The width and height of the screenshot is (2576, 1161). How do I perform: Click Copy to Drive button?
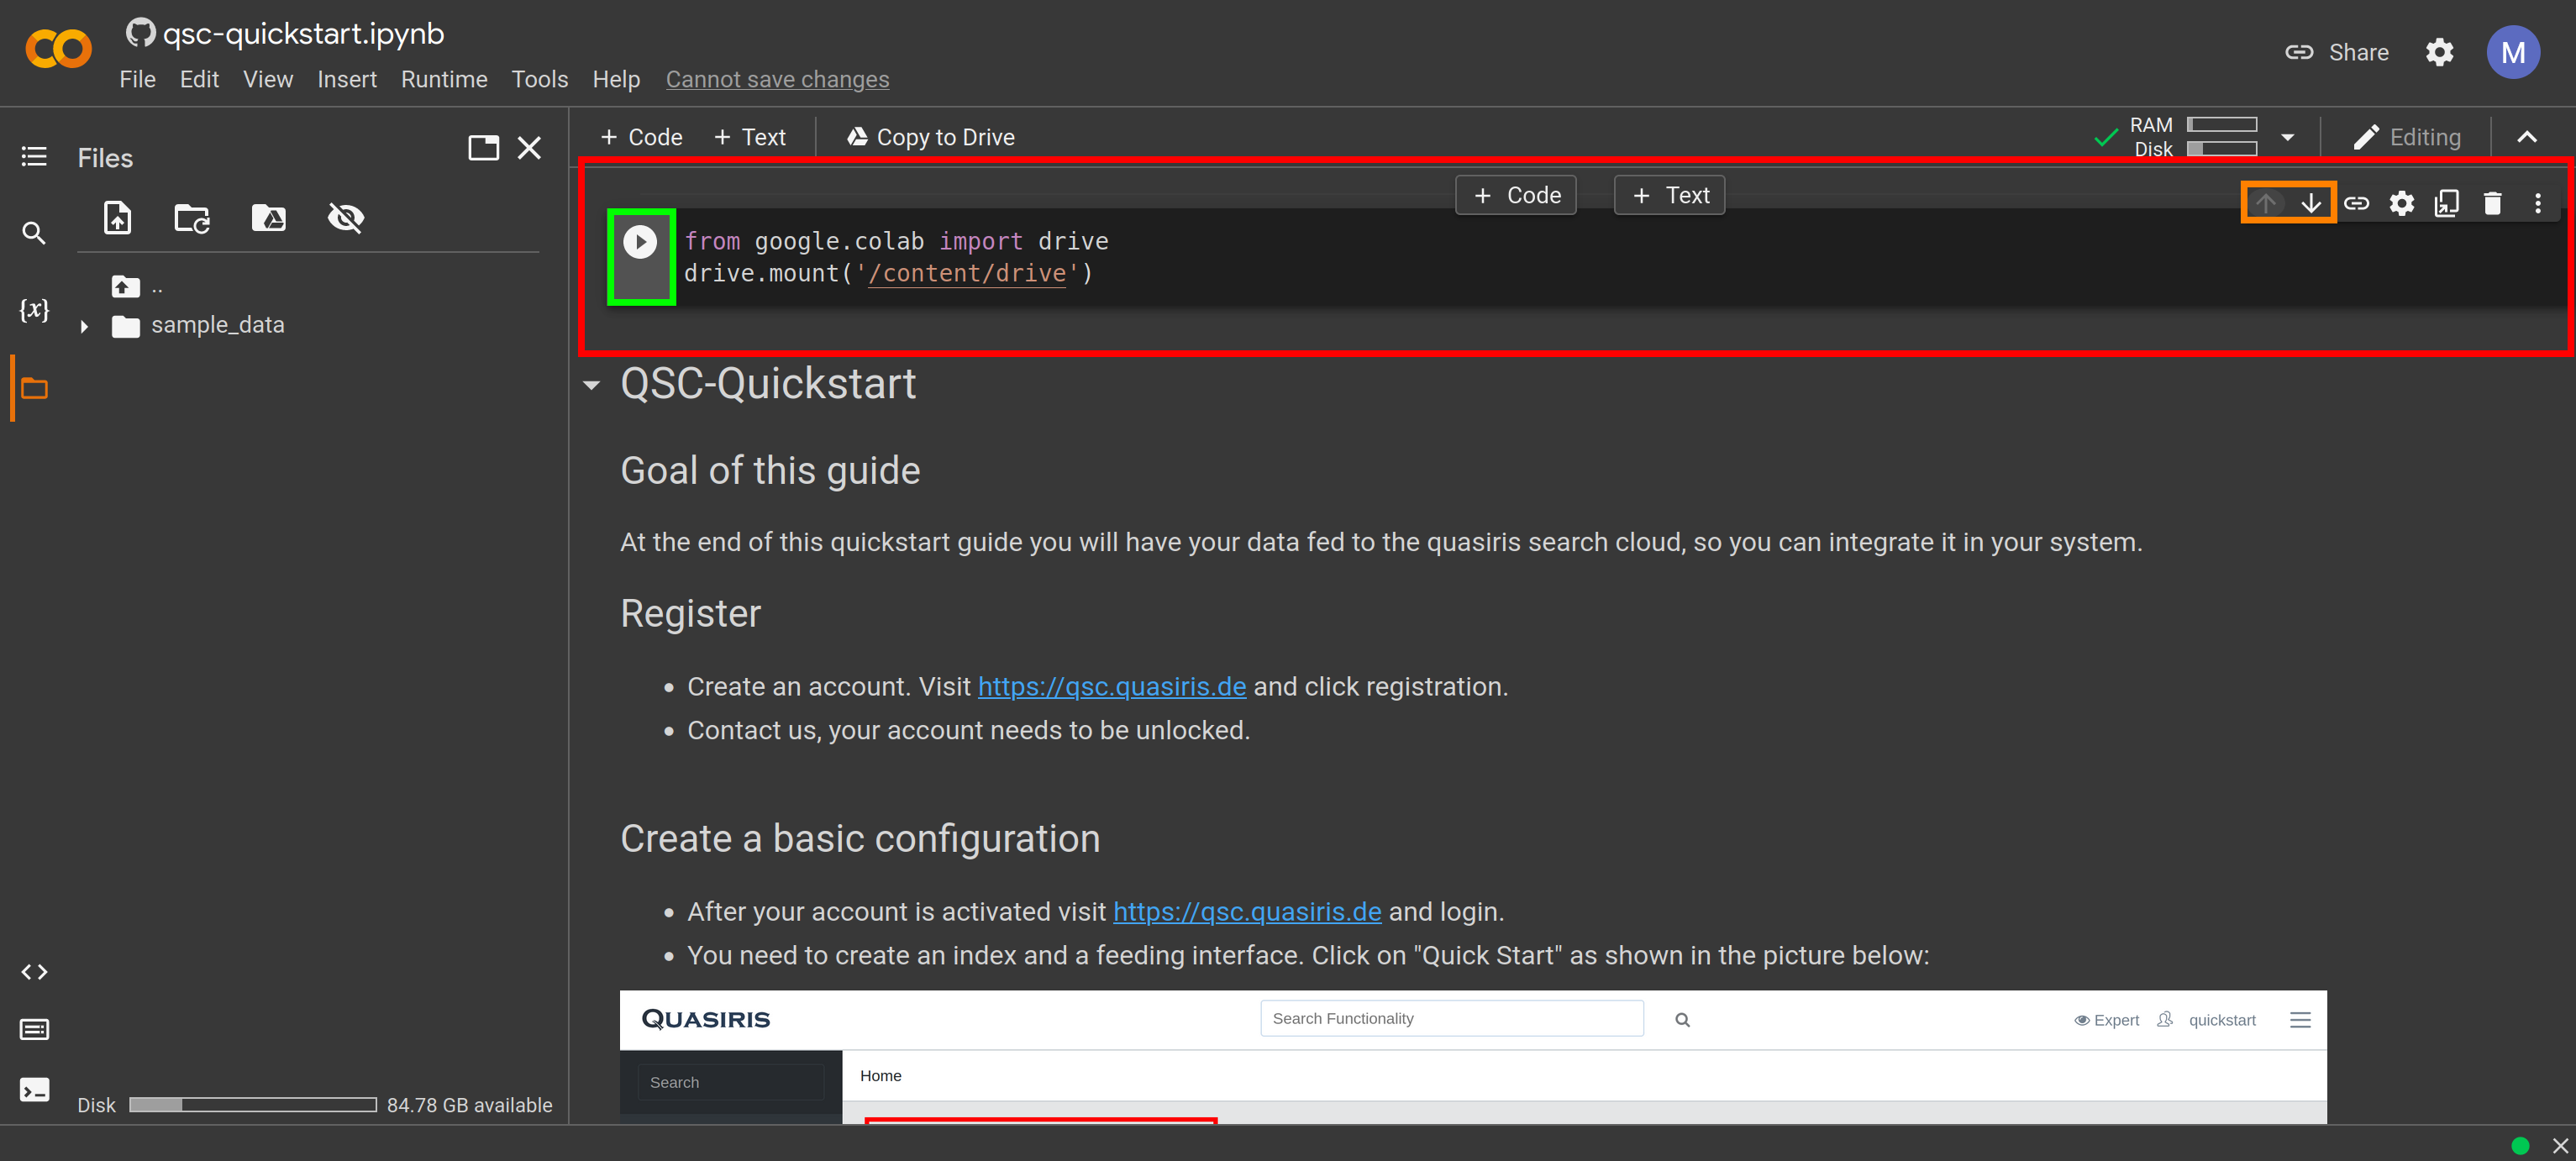(930, 138)
